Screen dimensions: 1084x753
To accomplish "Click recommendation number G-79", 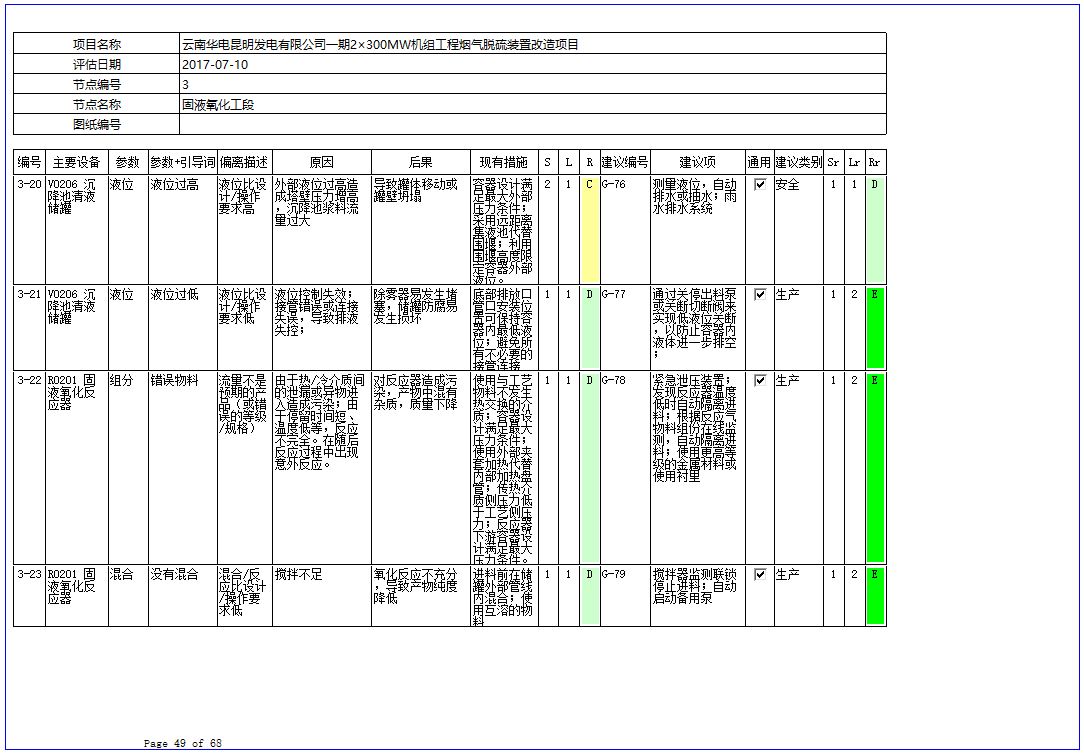I will pos(613,574).
